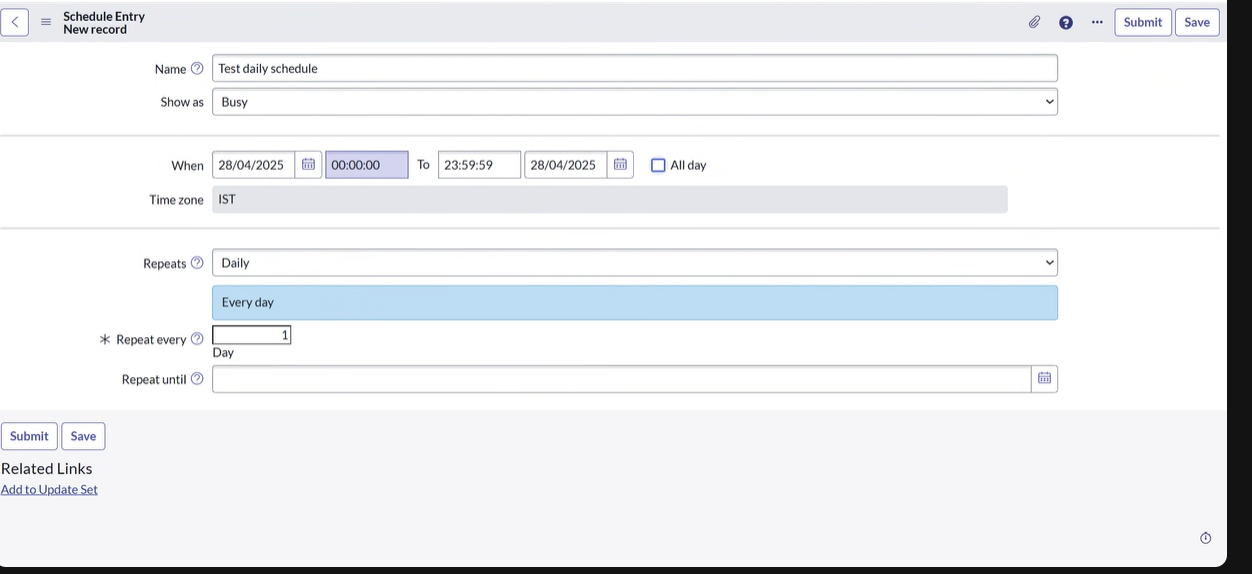The height and width of the screenshot is (574, 1252).
Task: Open the Add to Update Set link
Action: click(49, 490)
